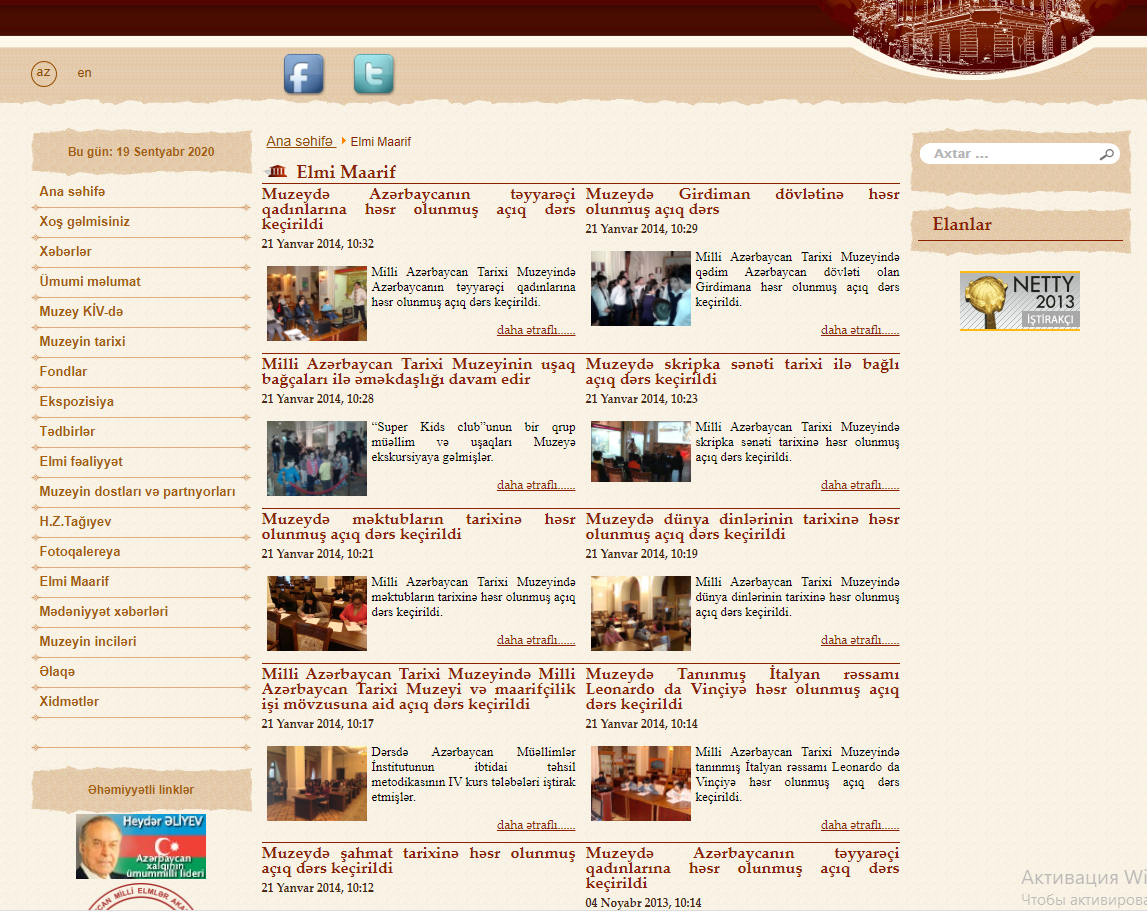Click the Elanlar section heading
The image size is (1147, 916).
pos(962,225)
